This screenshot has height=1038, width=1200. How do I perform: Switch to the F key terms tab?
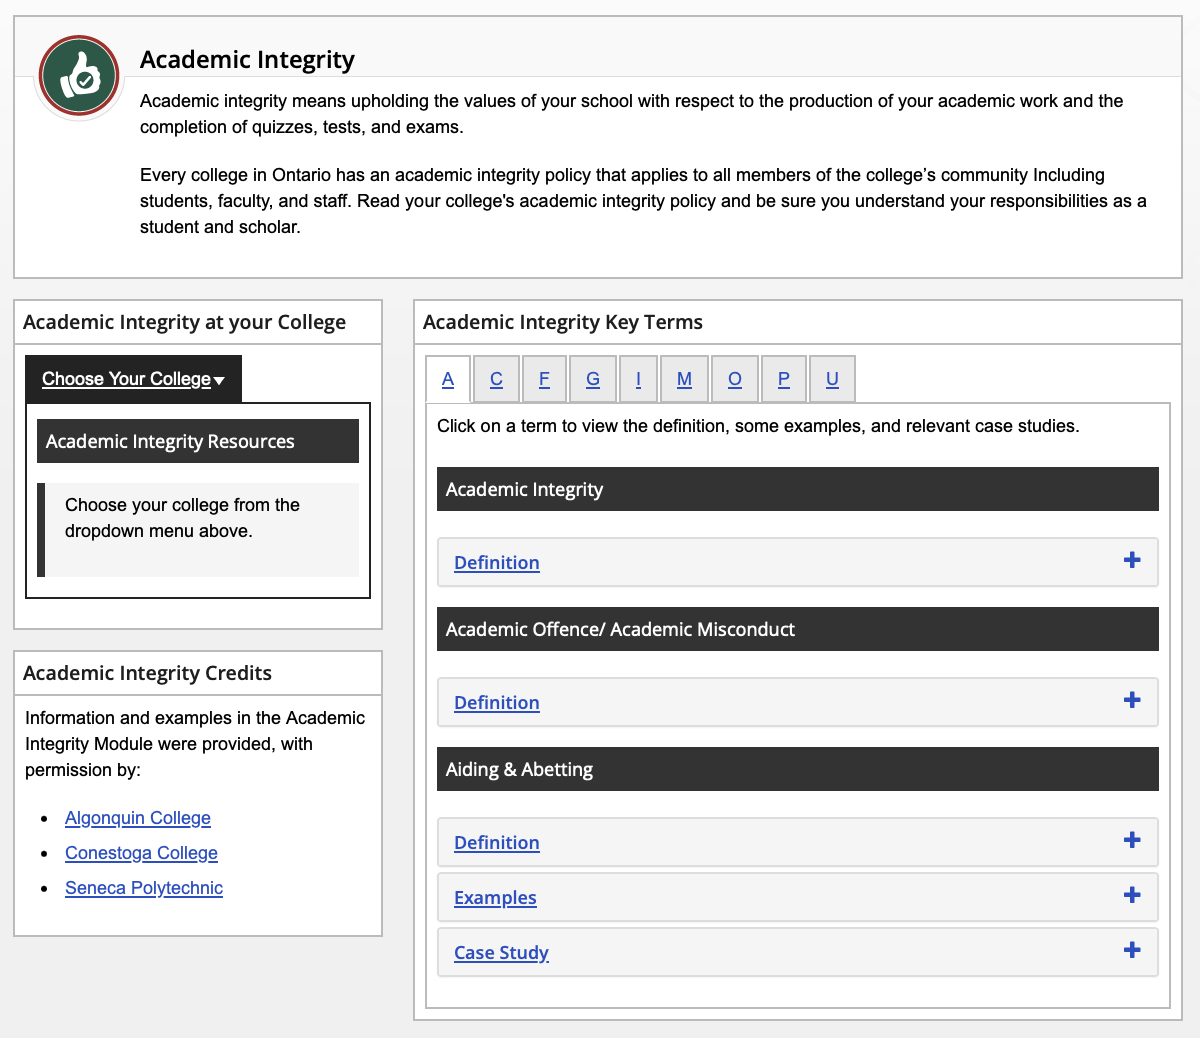pyautogui.click(x=544, y=379)
